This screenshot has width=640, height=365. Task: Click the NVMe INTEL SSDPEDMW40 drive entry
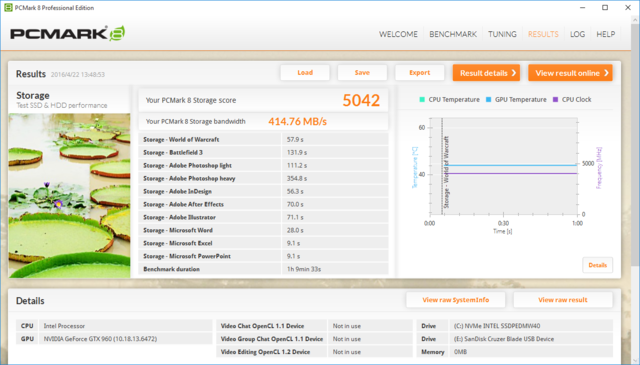click(x=497, y=326)
